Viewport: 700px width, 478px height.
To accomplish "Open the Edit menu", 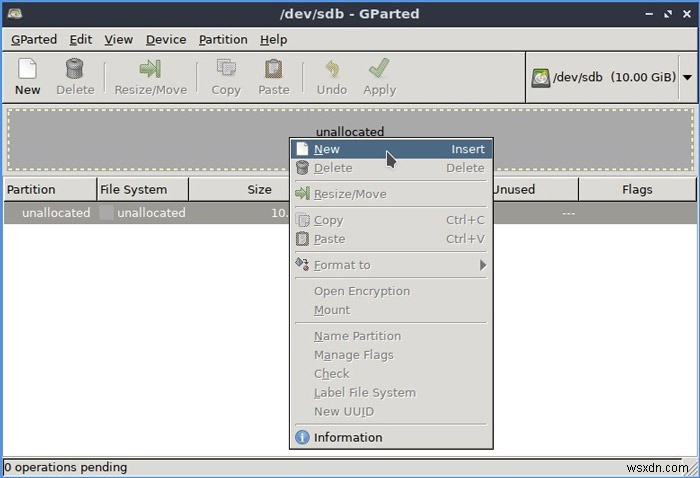I will point(81,40).
